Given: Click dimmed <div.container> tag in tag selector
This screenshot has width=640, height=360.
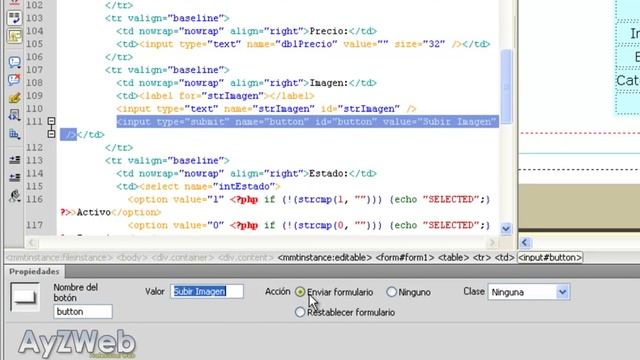Looking at the screenshot, I should [182, 258].
